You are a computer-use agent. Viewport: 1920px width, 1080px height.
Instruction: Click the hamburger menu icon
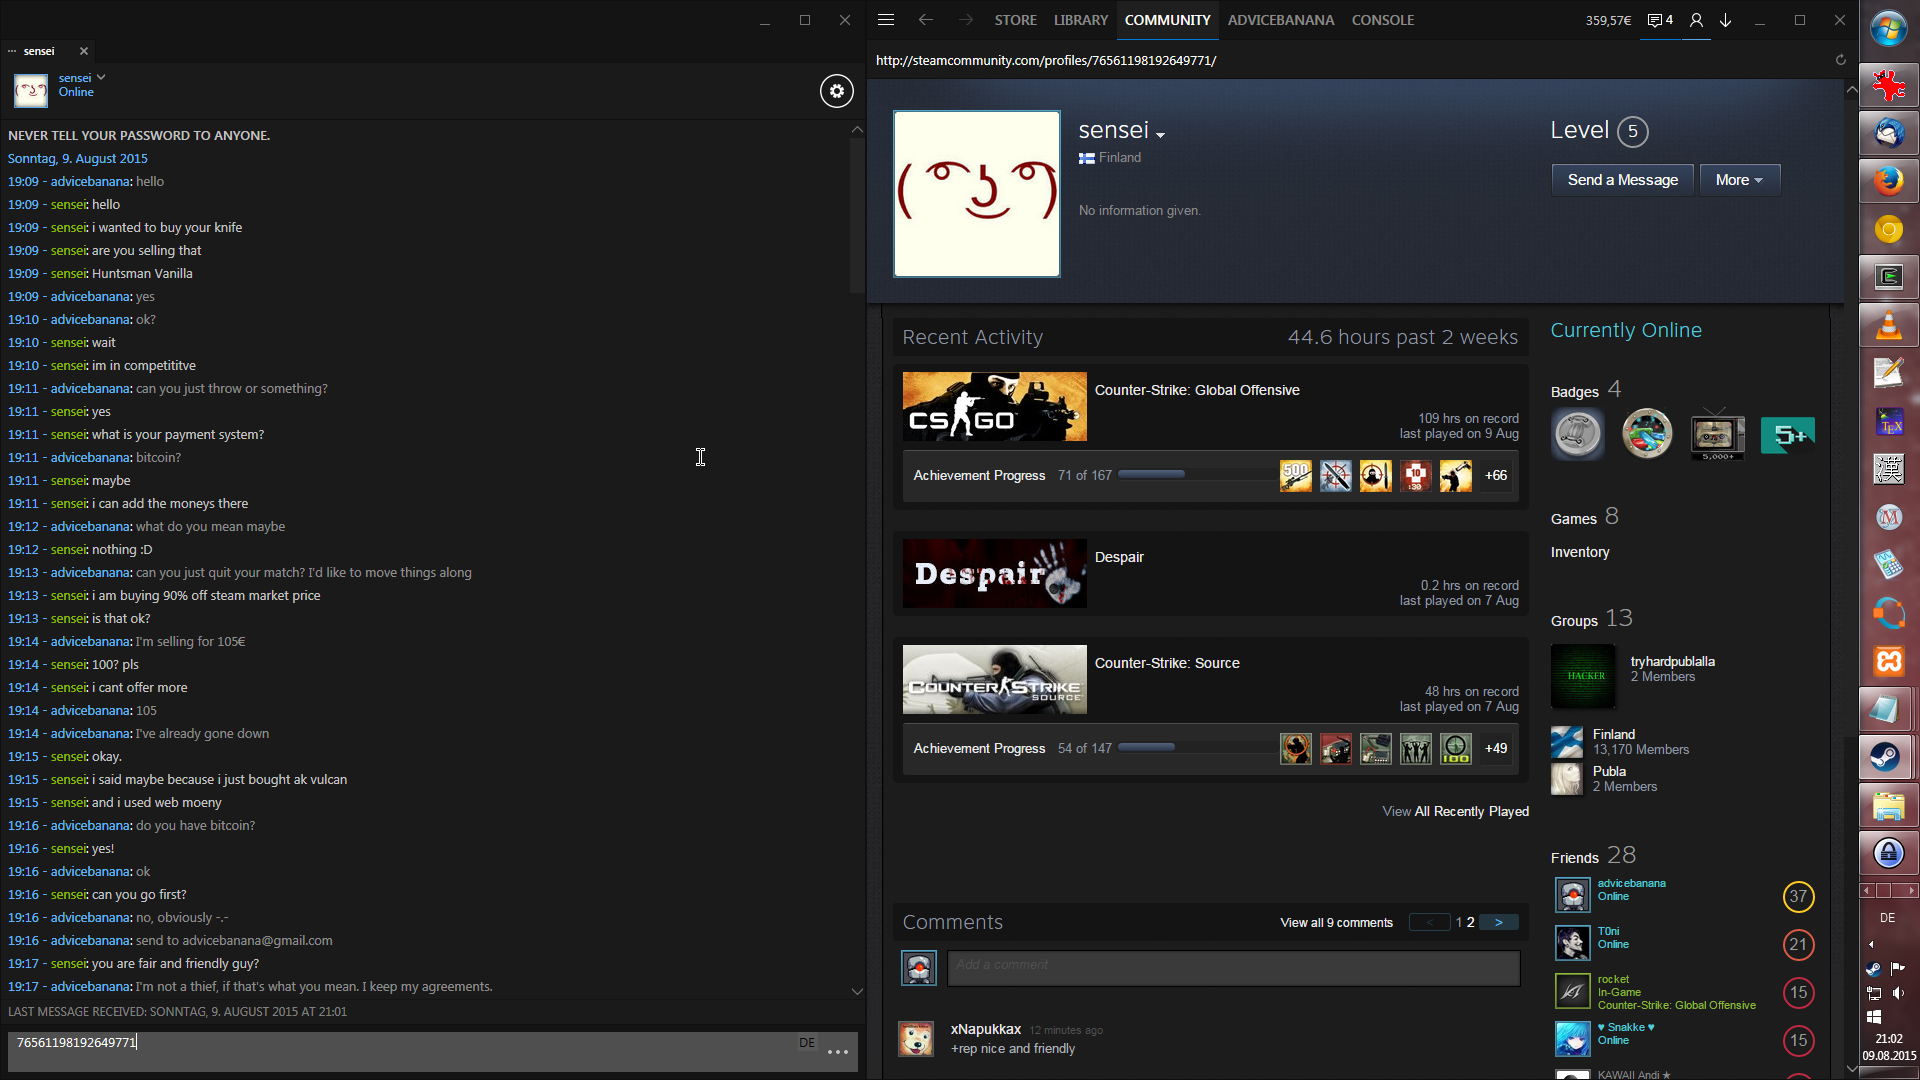[x=886, y=20]
